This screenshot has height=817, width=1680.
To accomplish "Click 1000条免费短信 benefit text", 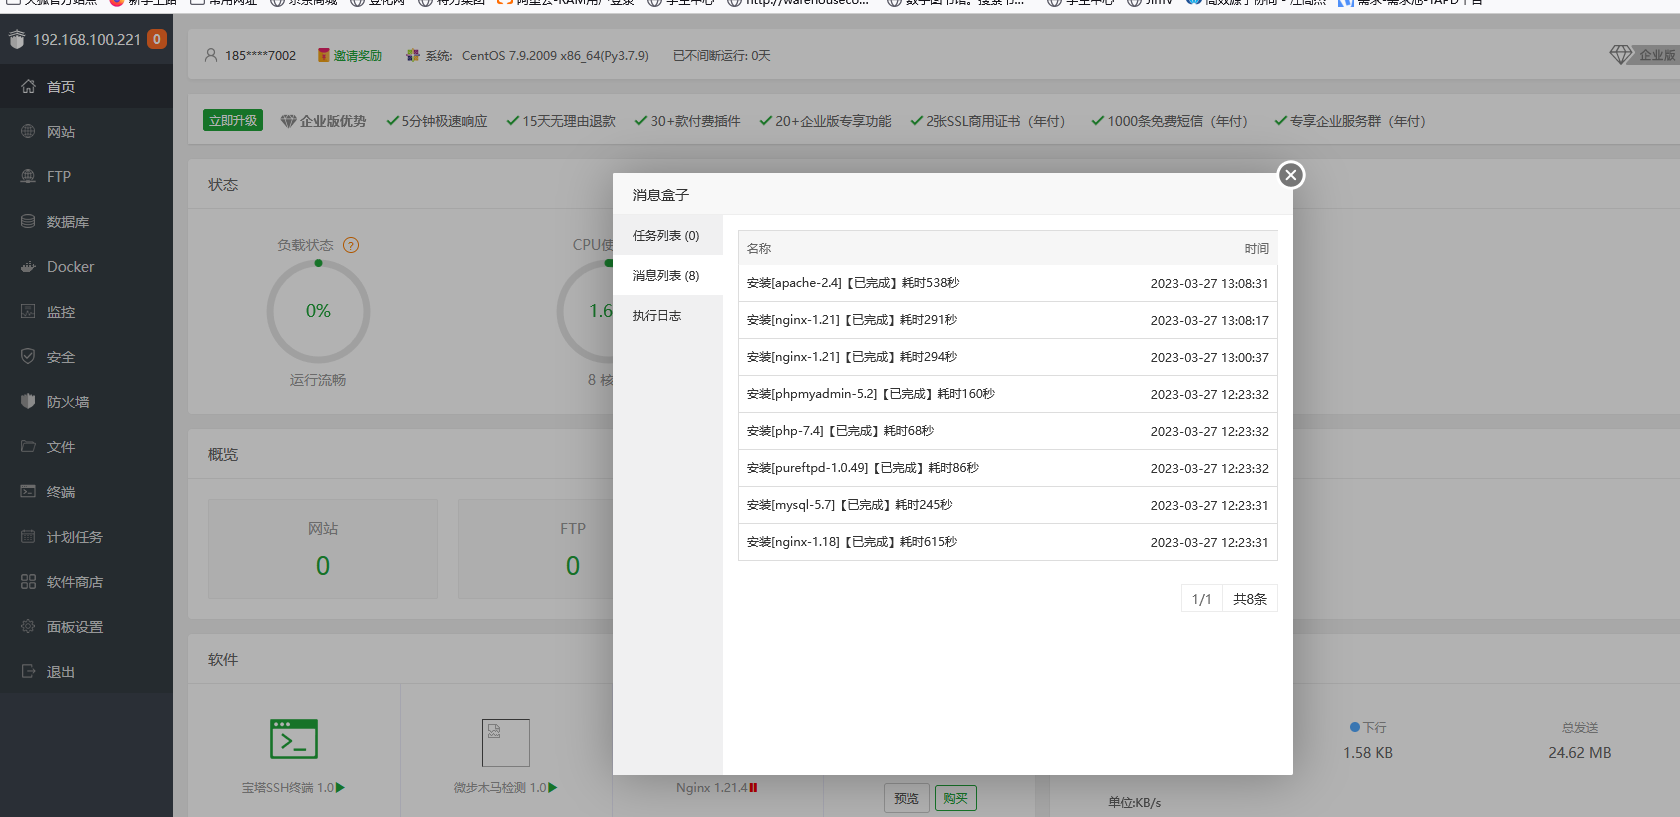I will 1178,121.
